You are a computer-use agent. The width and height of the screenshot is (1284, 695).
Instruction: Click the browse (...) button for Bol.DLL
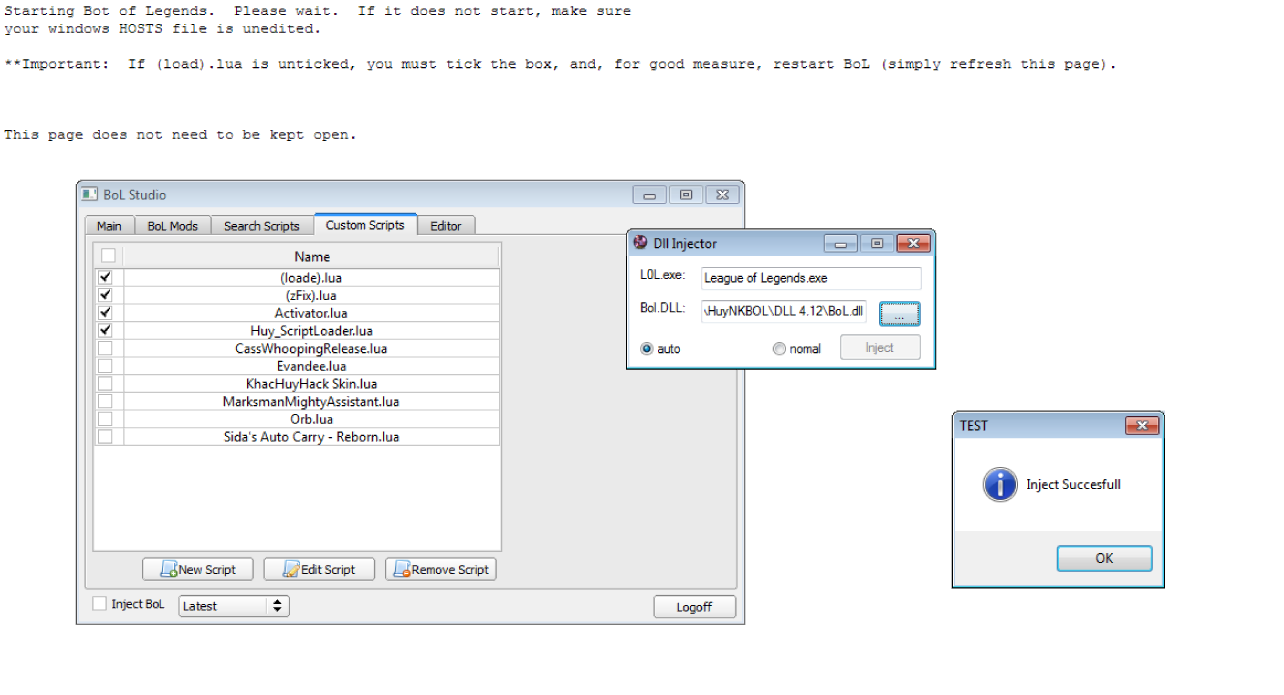[900, 314]
